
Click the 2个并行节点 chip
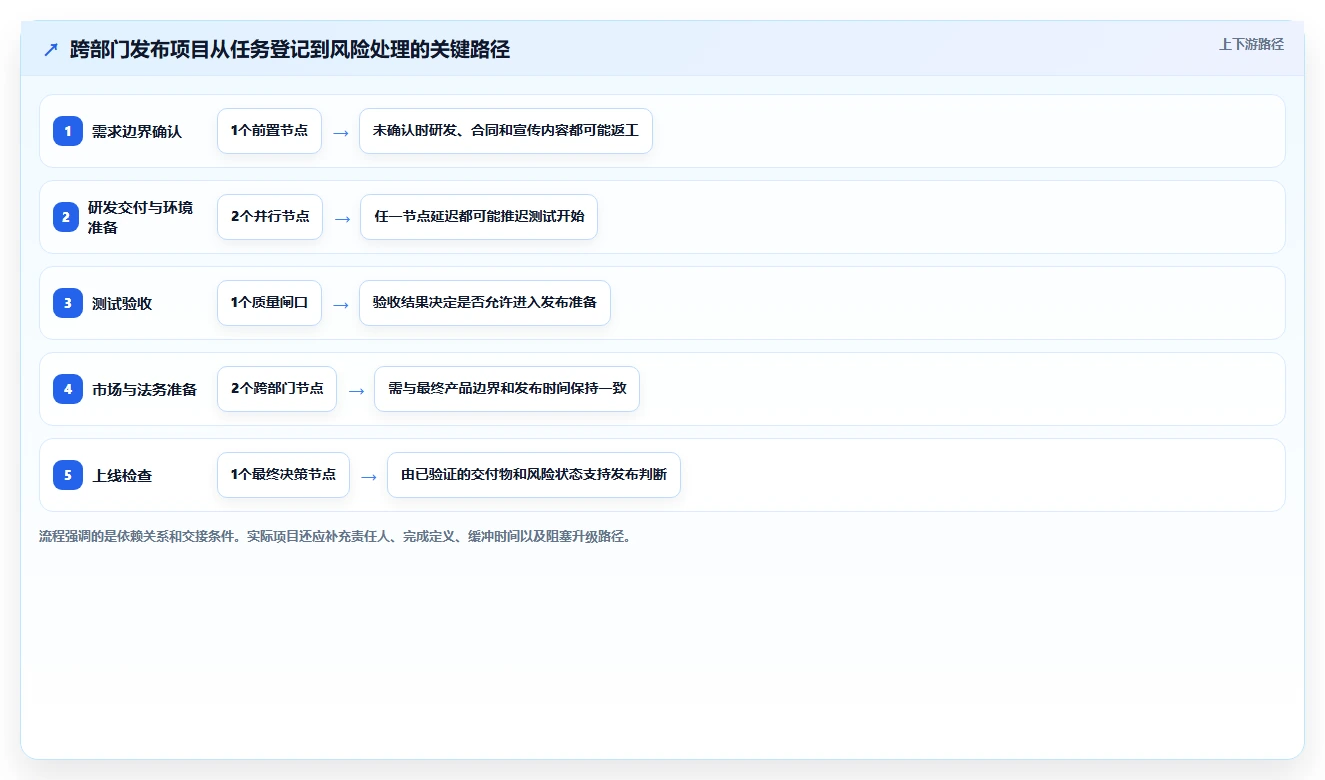270,217
